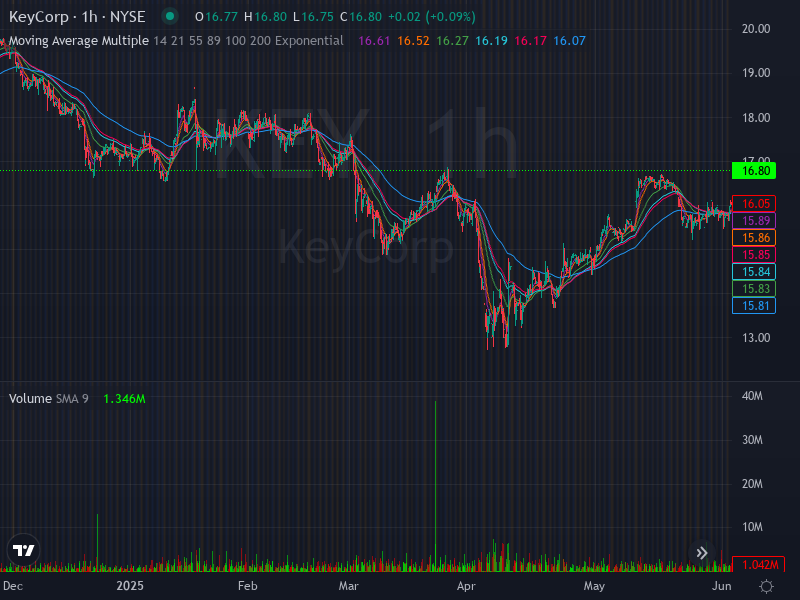Click the red 16.05 price label
The image size is (800, 600).
(754, 204)
